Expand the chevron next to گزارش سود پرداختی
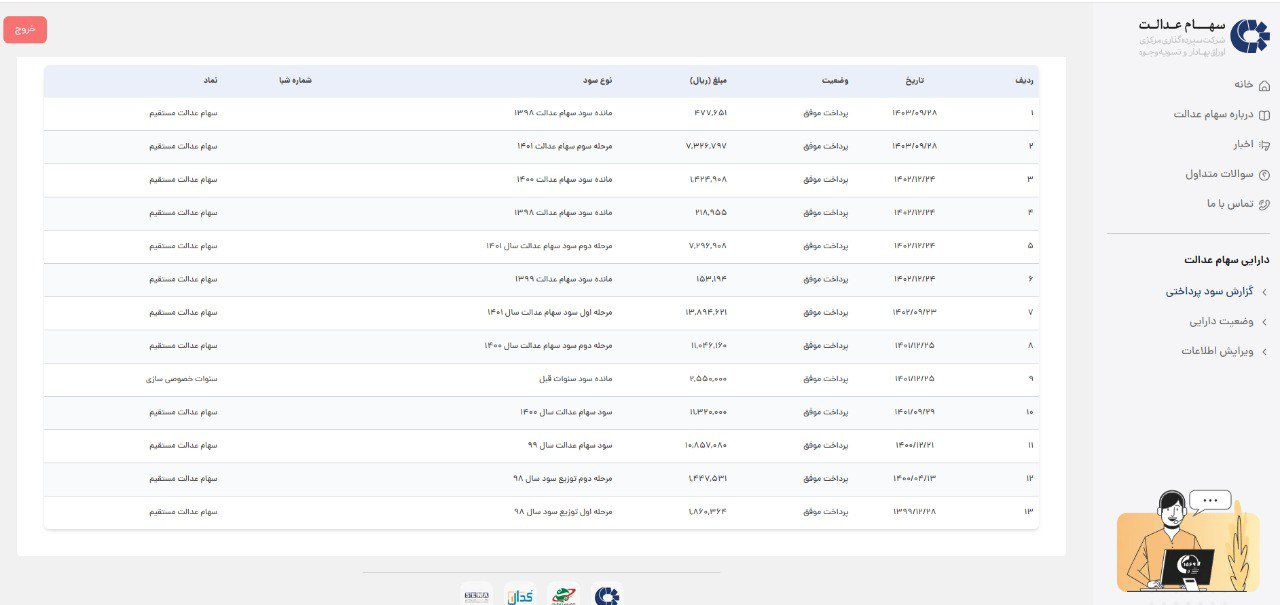 click(x=1264, y=292)
